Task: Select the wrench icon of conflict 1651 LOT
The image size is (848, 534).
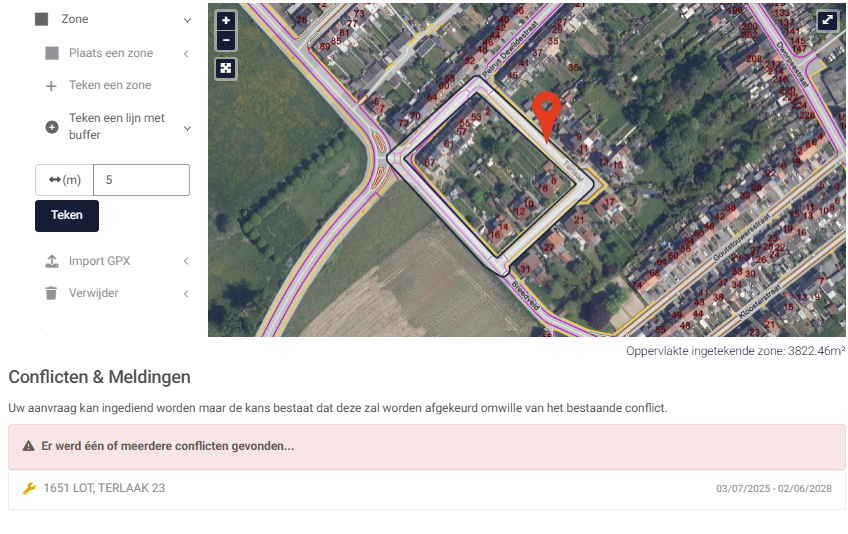Action: coord(29,489)
